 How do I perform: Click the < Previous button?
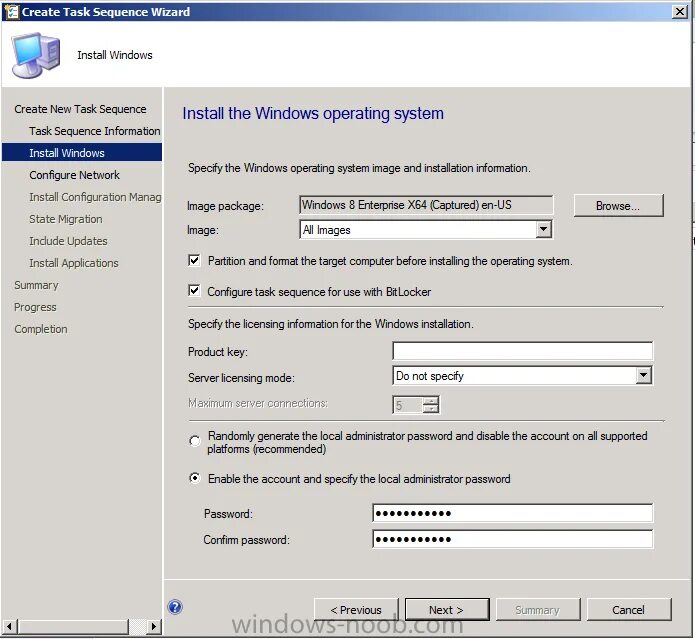coord(356,610)
